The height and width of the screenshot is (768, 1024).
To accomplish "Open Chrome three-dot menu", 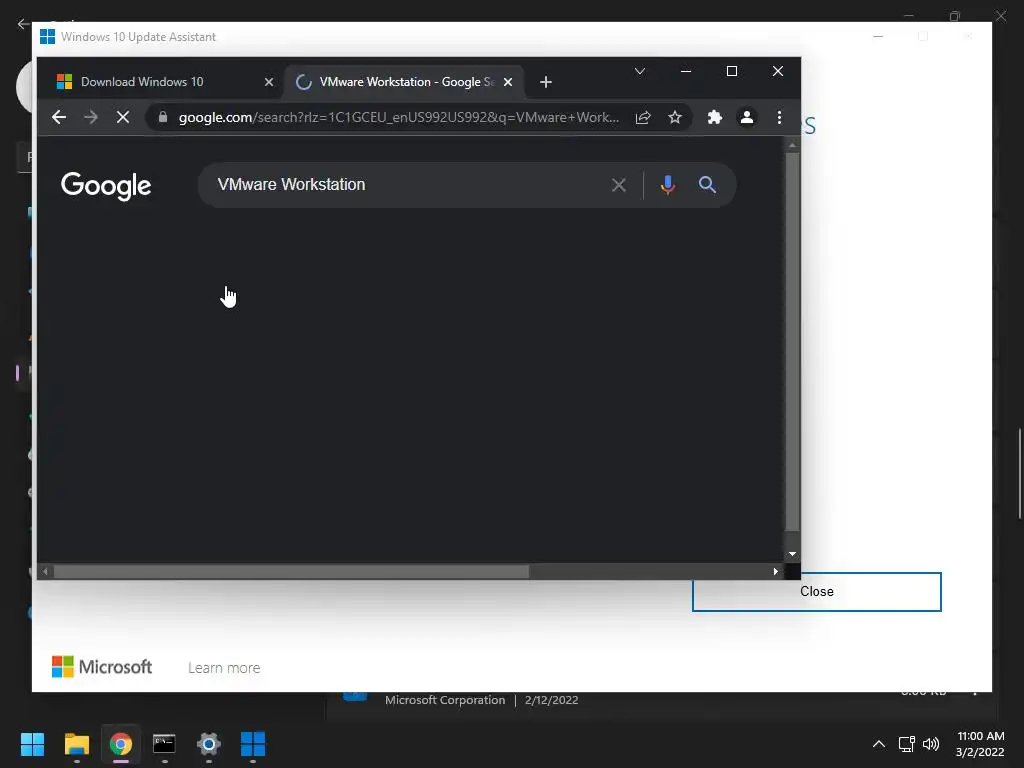I will point(779,118).
